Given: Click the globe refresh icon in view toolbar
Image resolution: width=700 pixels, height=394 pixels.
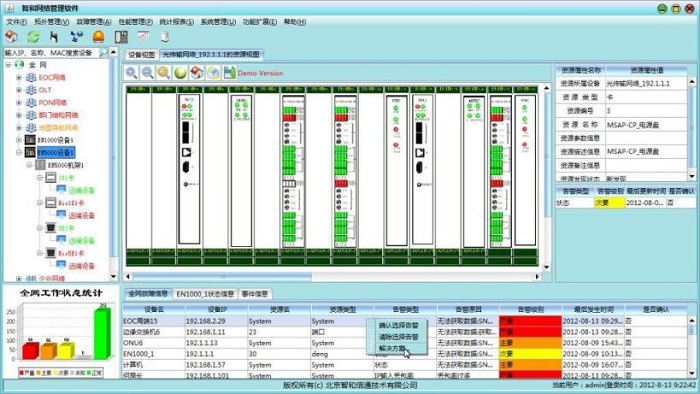Looking at the screenshot, I should pyautogui.click(x=213, y=72).
